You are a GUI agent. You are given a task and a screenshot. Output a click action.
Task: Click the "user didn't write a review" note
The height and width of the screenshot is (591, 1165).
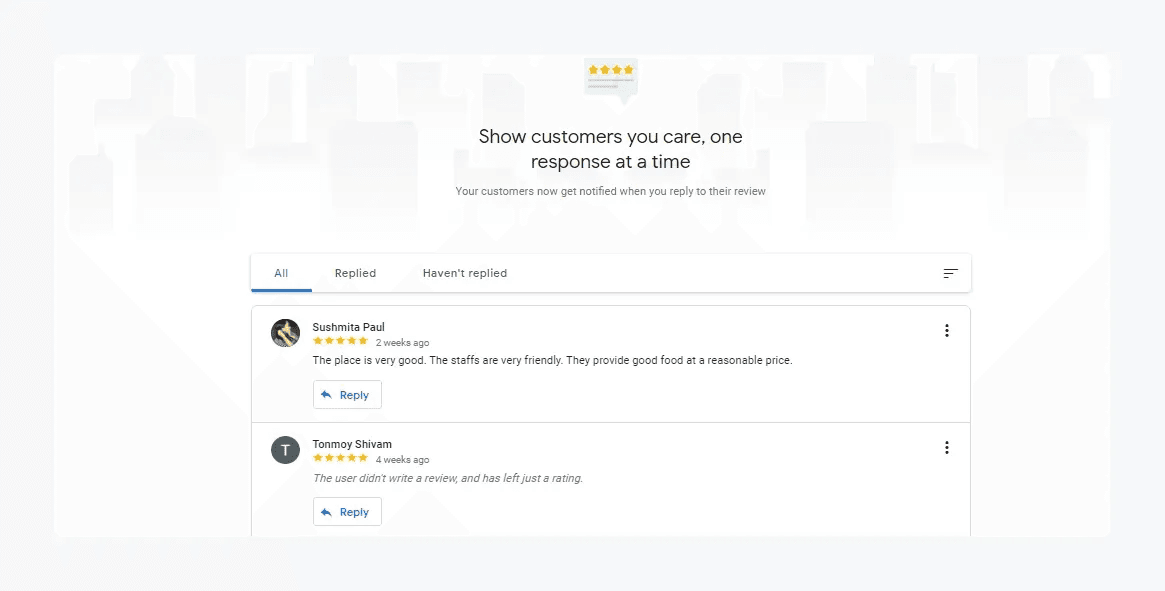(x=447, y=478)
